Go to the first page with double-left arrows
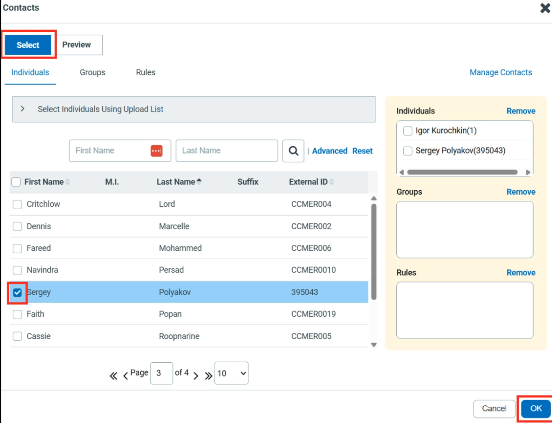 click(x=113, y=376)
